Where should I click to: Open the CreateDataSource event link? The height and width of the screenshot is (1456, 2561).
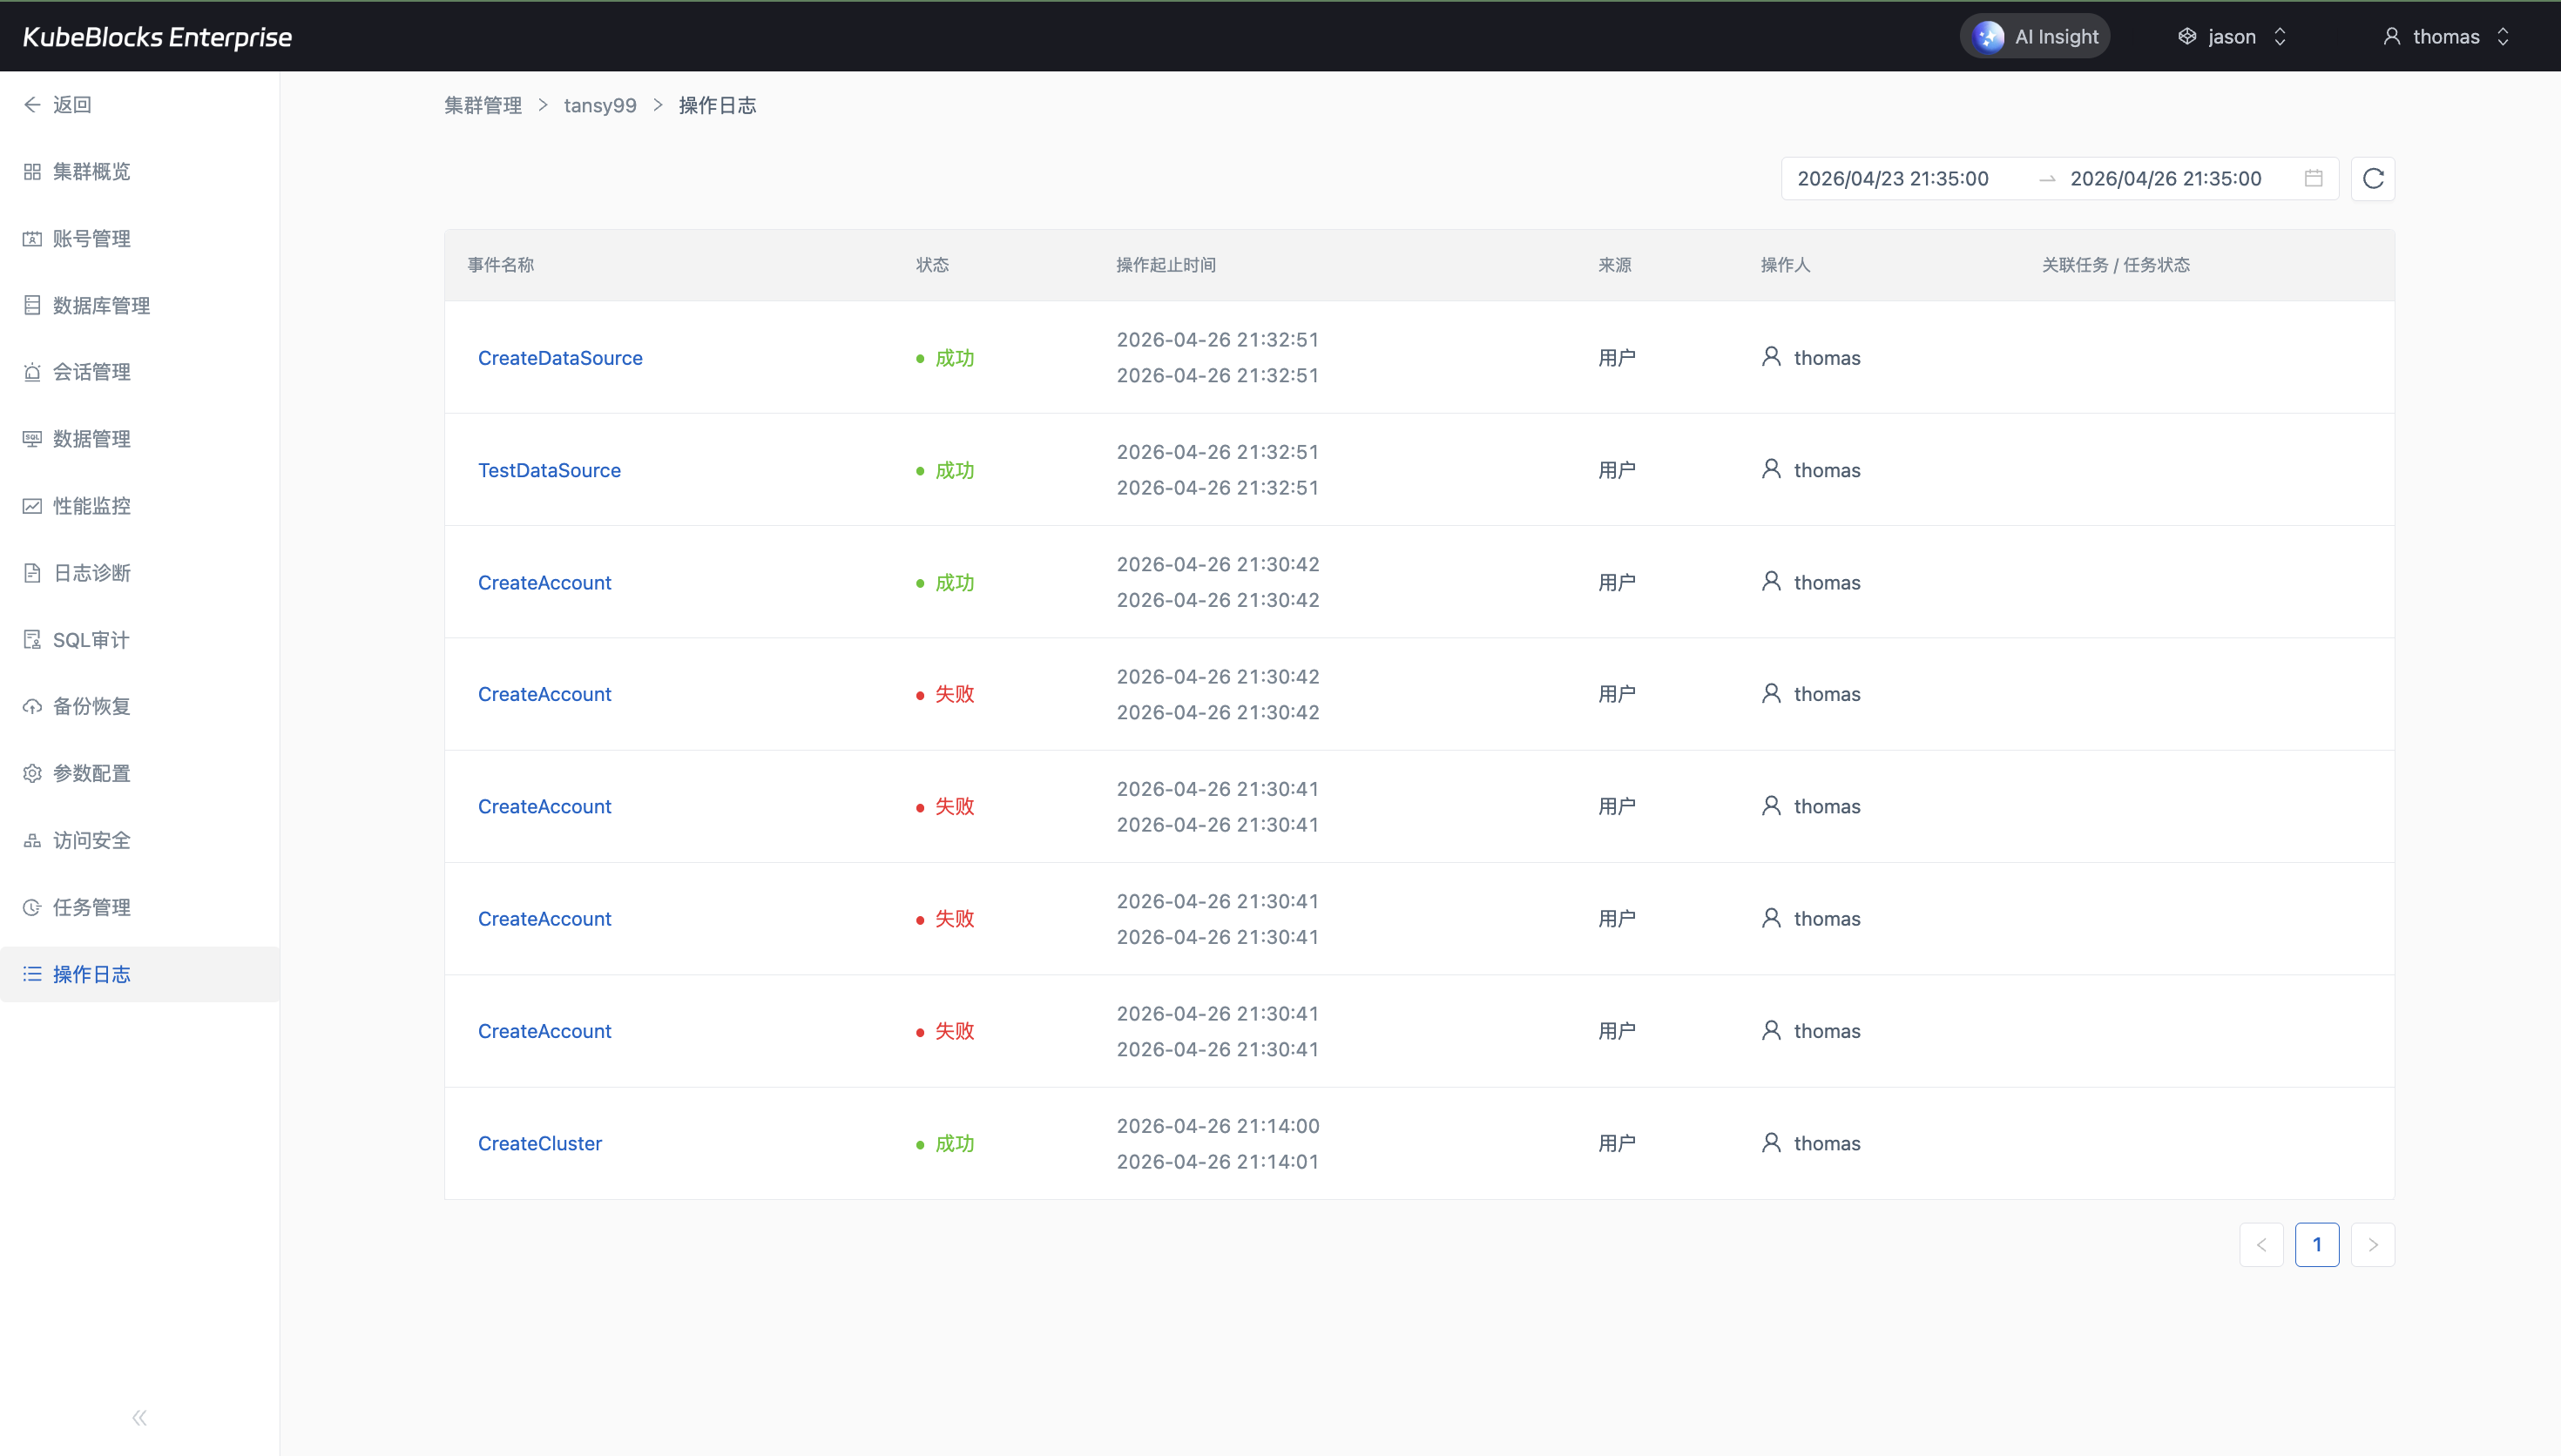pos(560,358)
